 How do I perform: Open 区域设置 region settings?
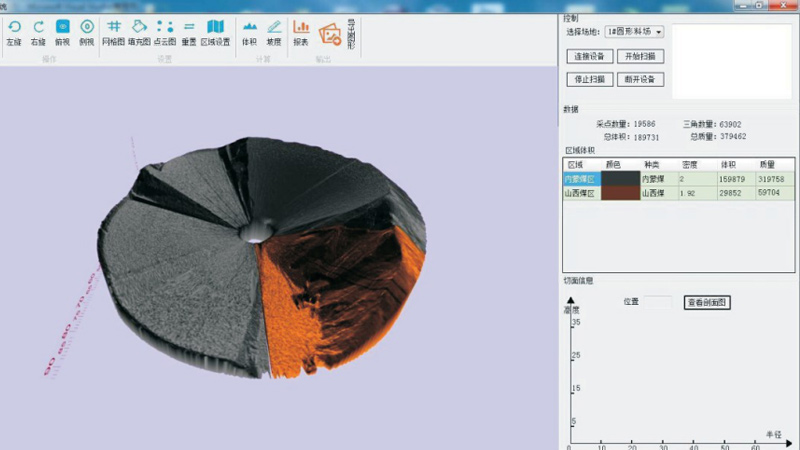pyautogui.click(x=215, y=28)
